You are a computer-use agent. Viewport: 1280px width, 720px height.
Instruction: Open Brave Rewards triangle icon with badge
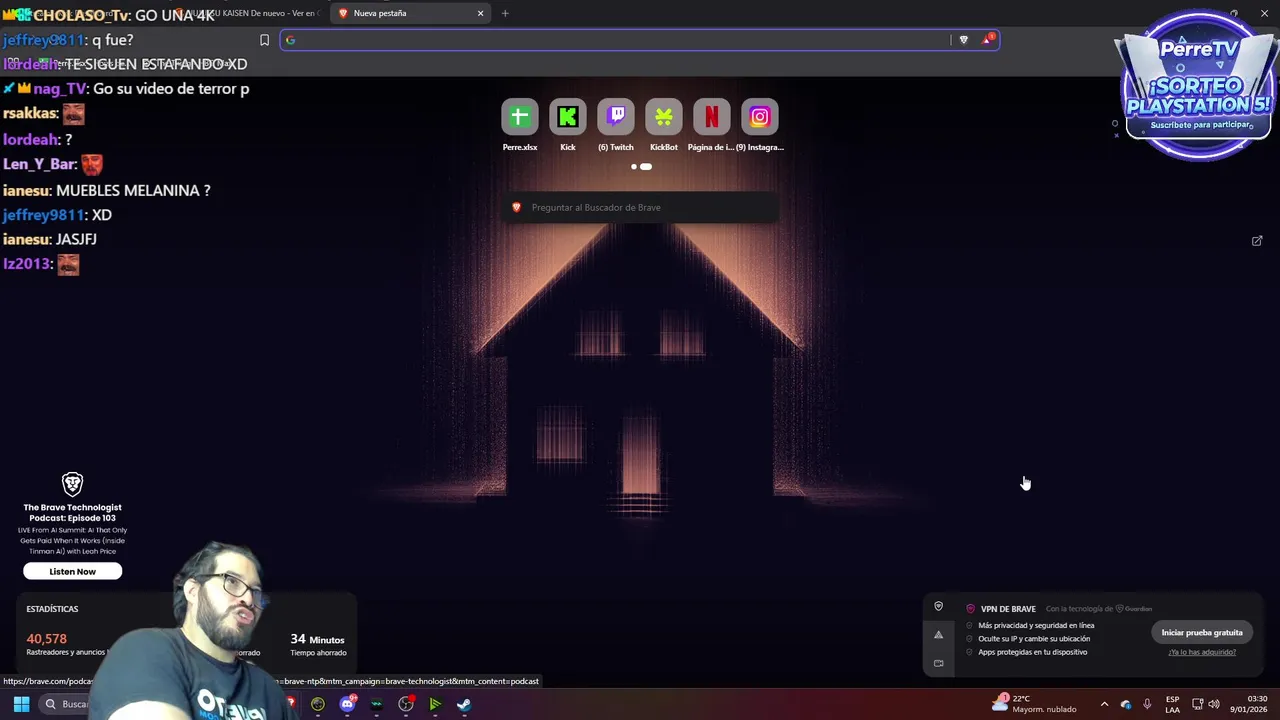tap(987, 40)
